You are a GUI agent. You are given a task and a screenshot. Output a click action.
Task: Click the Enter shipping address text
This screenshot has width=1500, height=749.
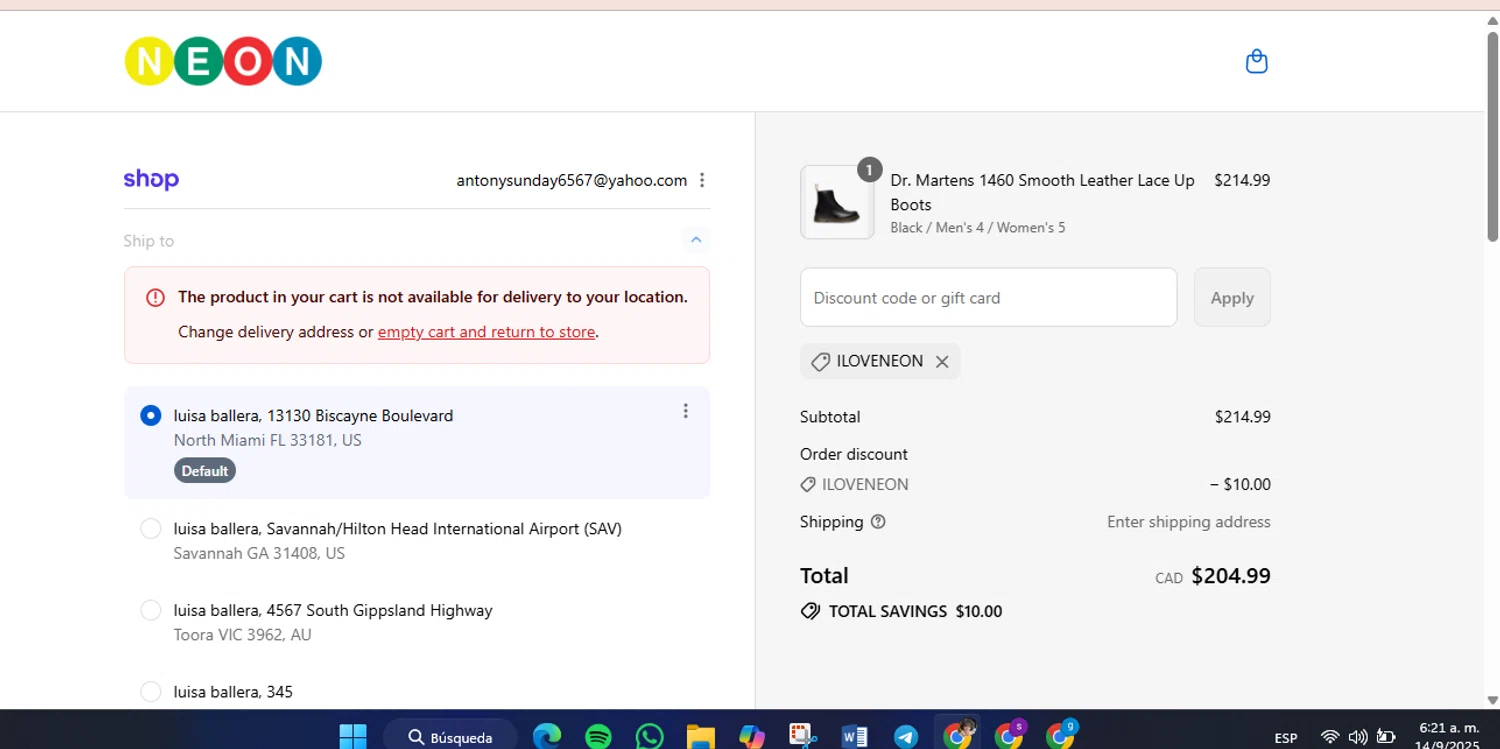point(1188,522)
